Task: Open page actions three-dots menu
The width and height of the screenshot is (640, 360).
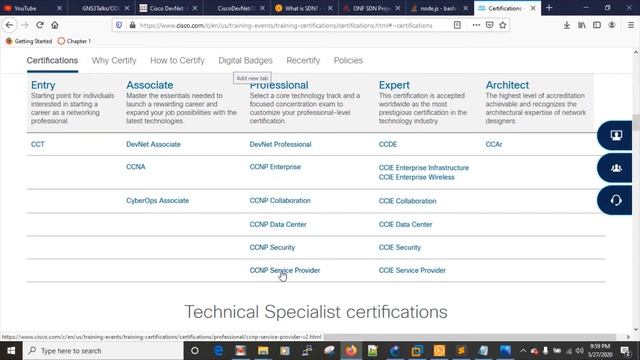Action: (476, 25)
